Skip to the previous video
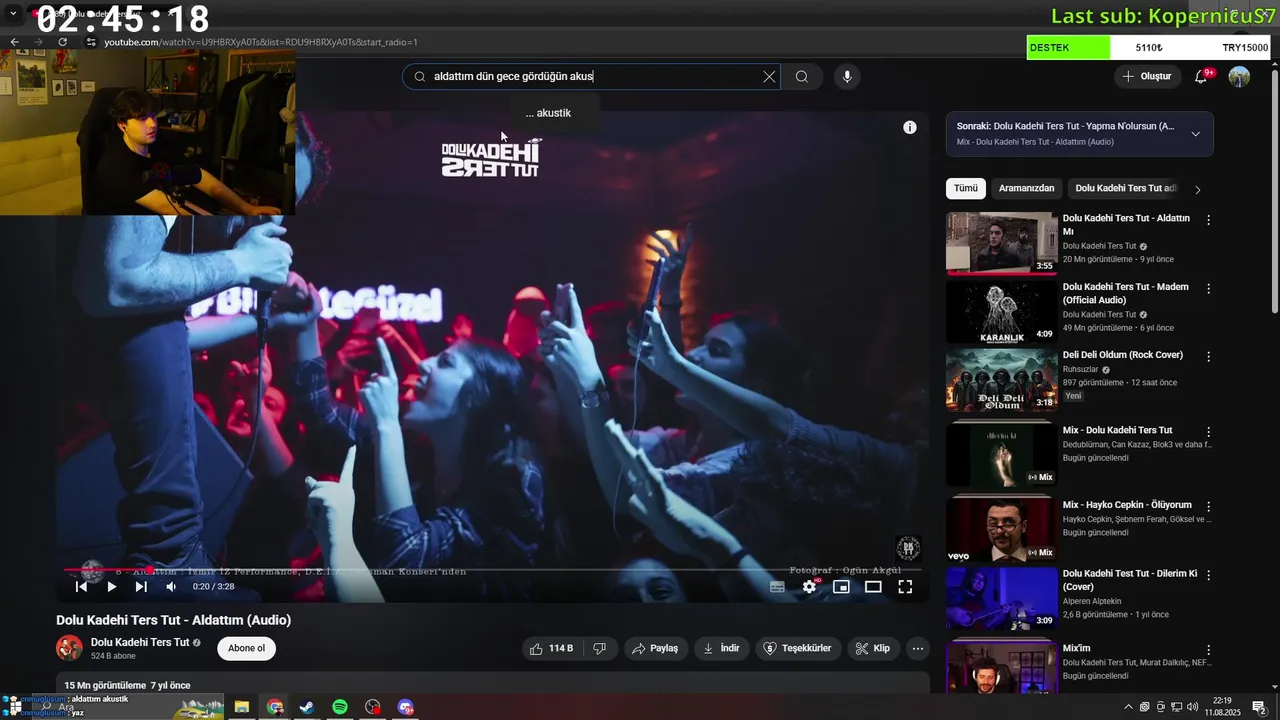Screen dimensions: 1280x720 (82, 587)
